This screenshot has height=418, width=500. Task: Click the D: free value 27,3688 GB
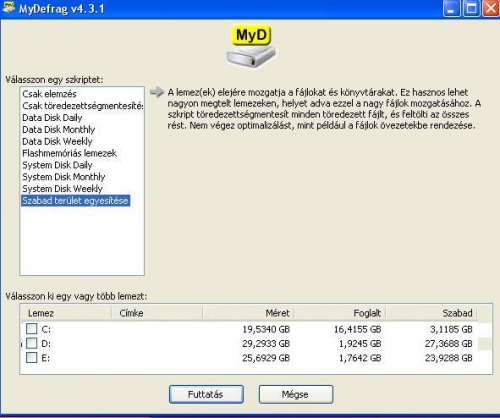tap(449, 344)
